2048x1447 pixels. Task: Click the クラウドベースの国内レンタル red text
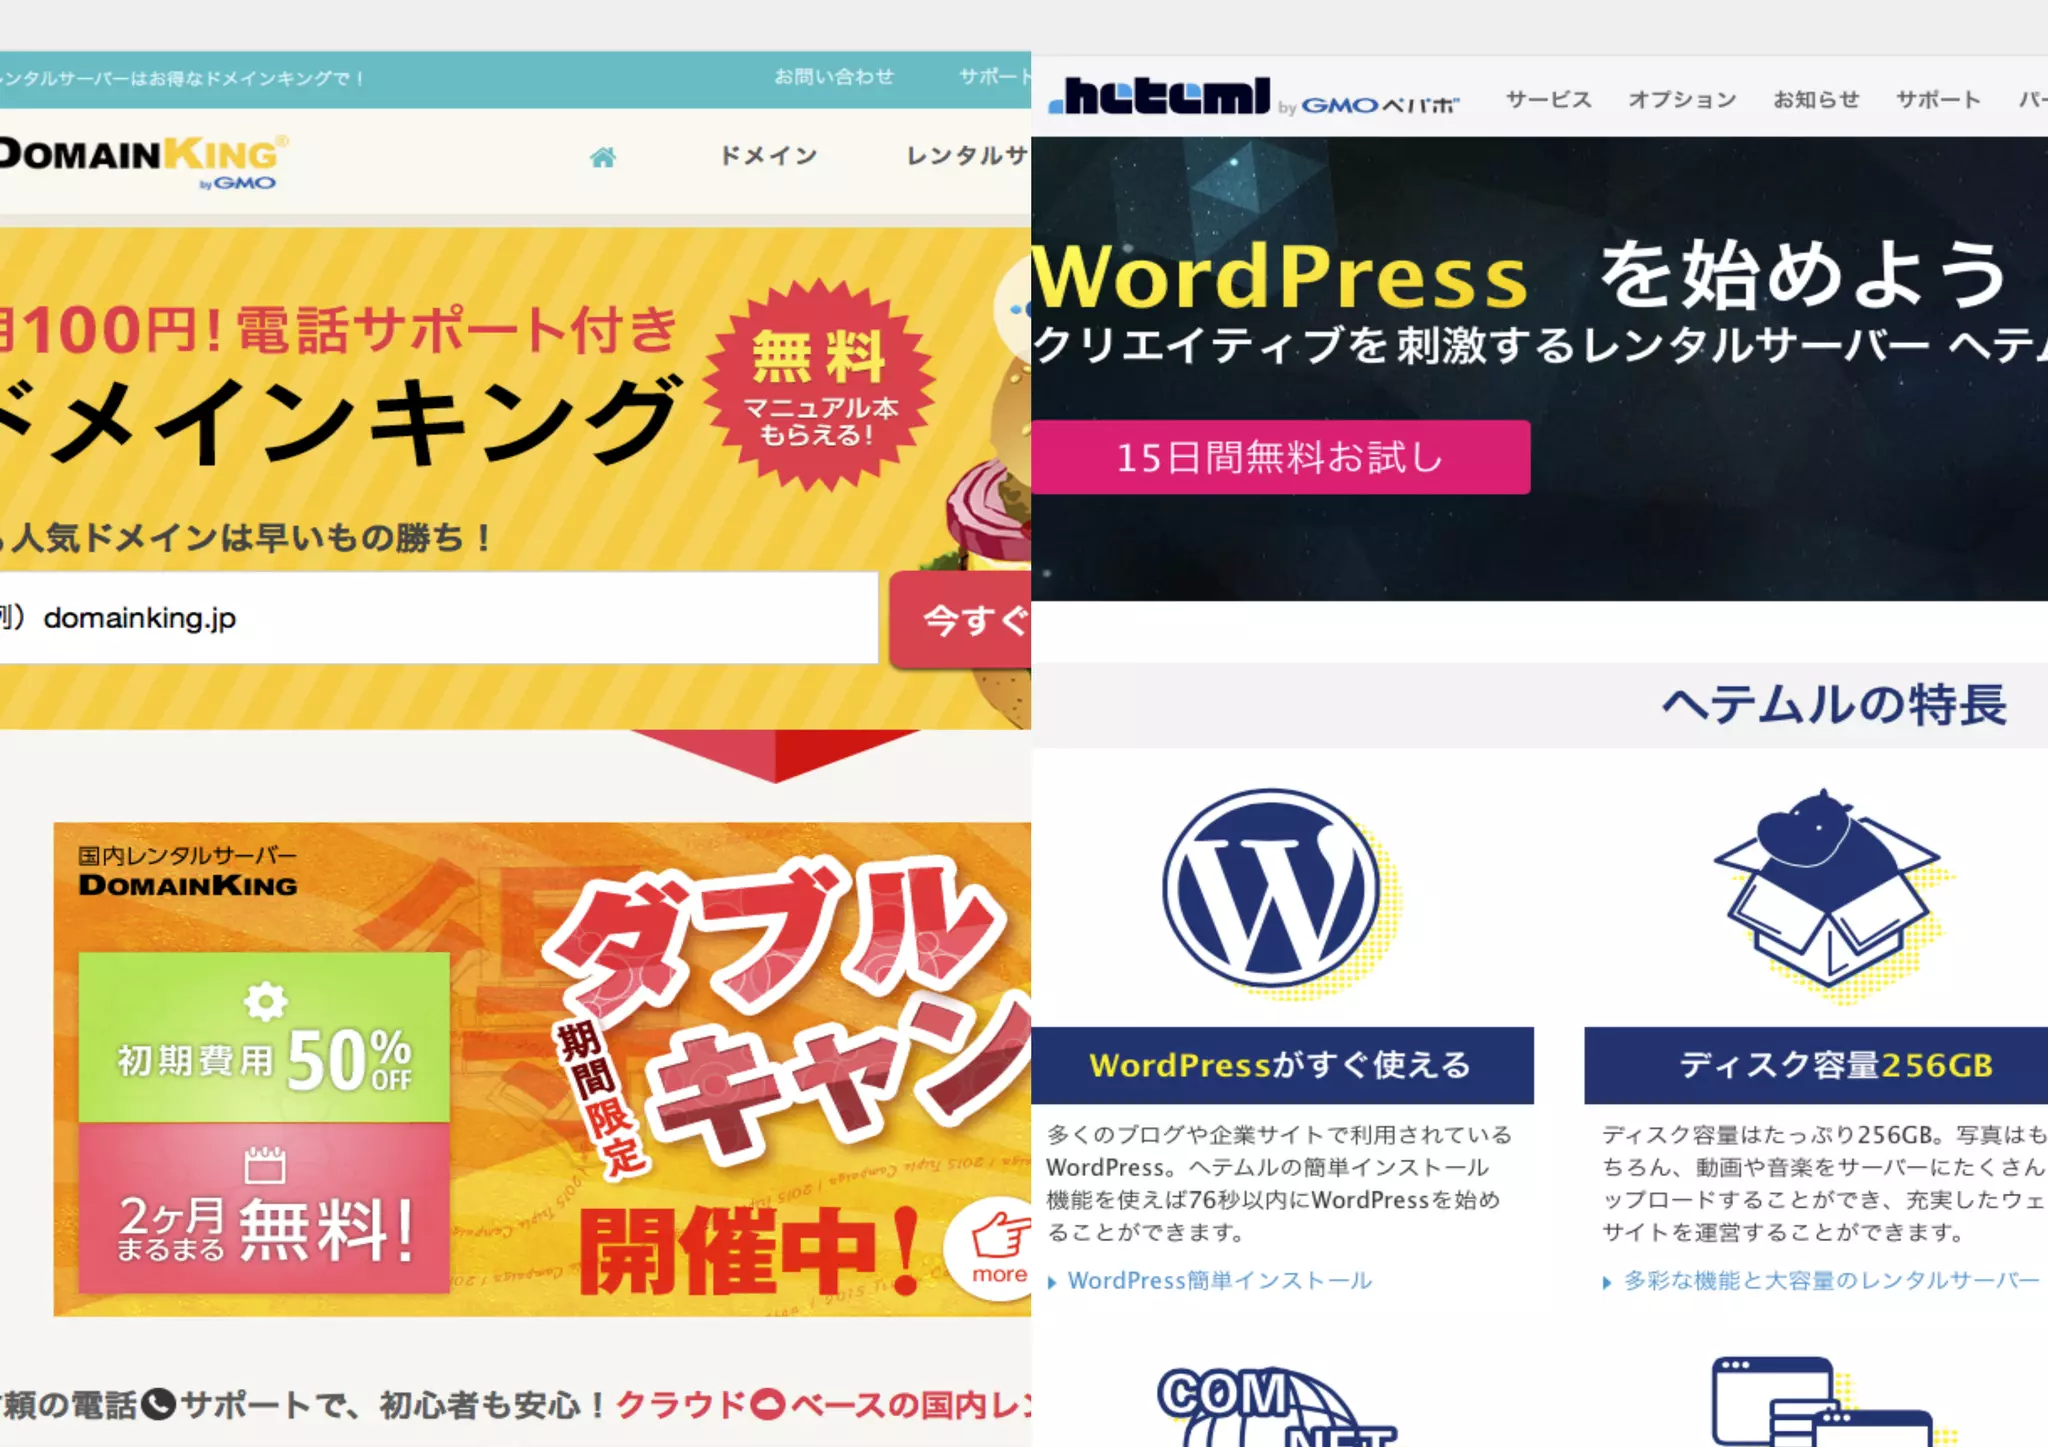coord(823,1405)
